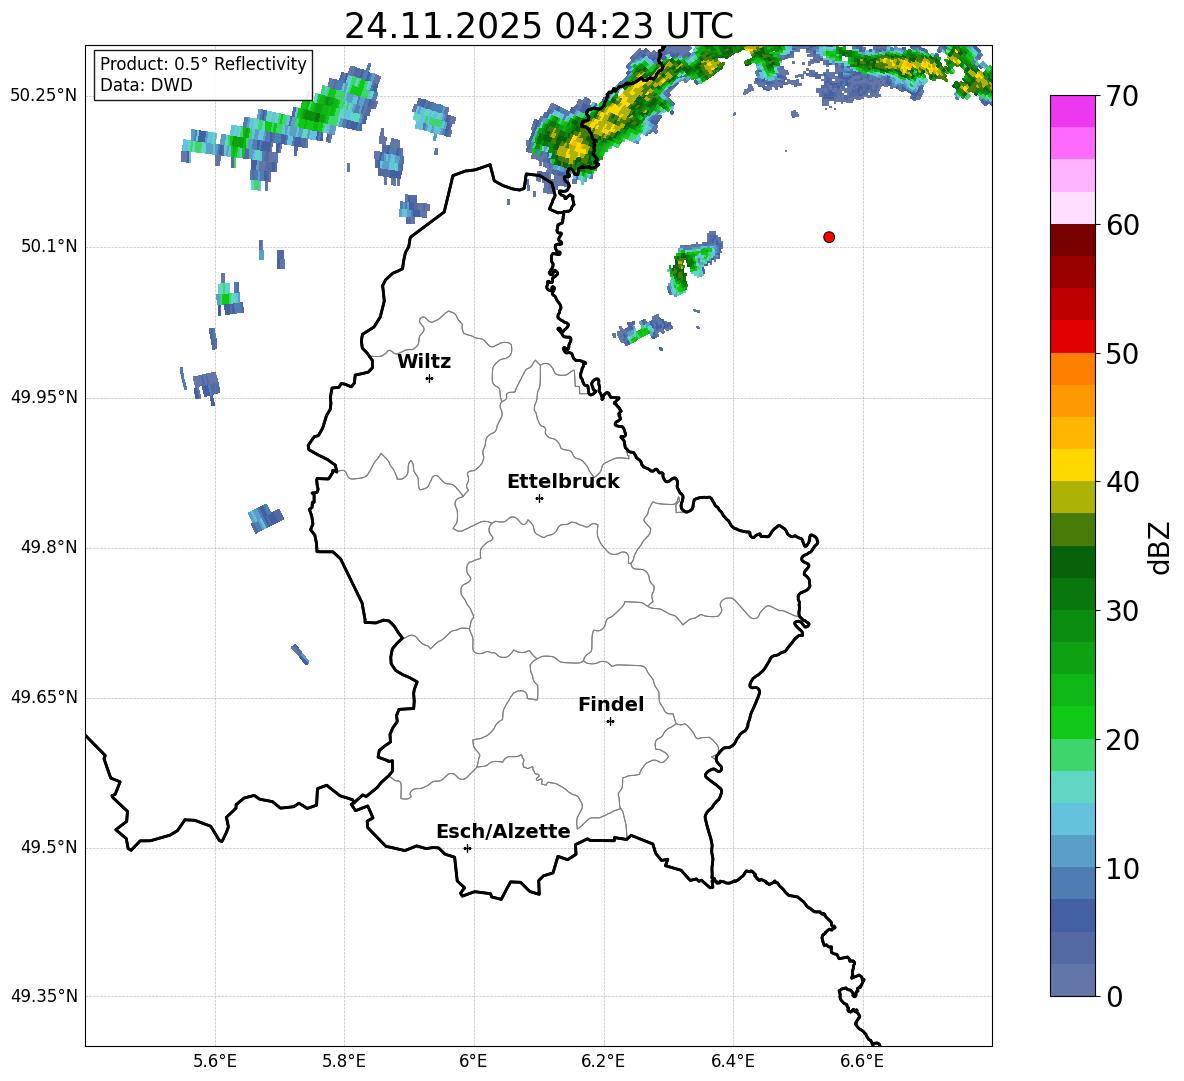Pick the dark maroon swatch below 60
The height and width of the screenshot is (1081, 1184).
pos(1073,240)
